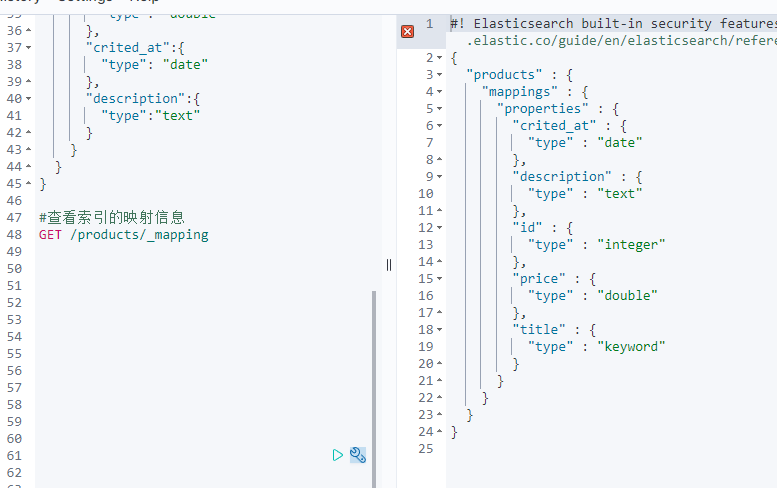Click the editor vertical scrollbar thumb

pos(374,389)
